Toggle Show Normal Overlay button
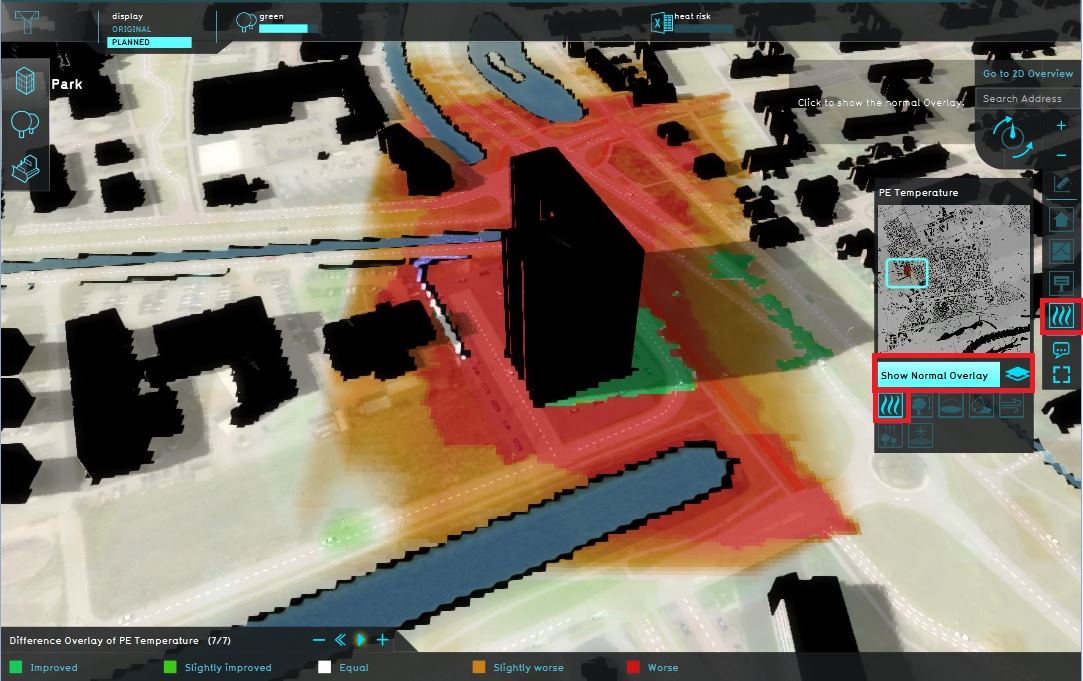This screenshot has height=681, width=1083. click(x=938, y=376)
